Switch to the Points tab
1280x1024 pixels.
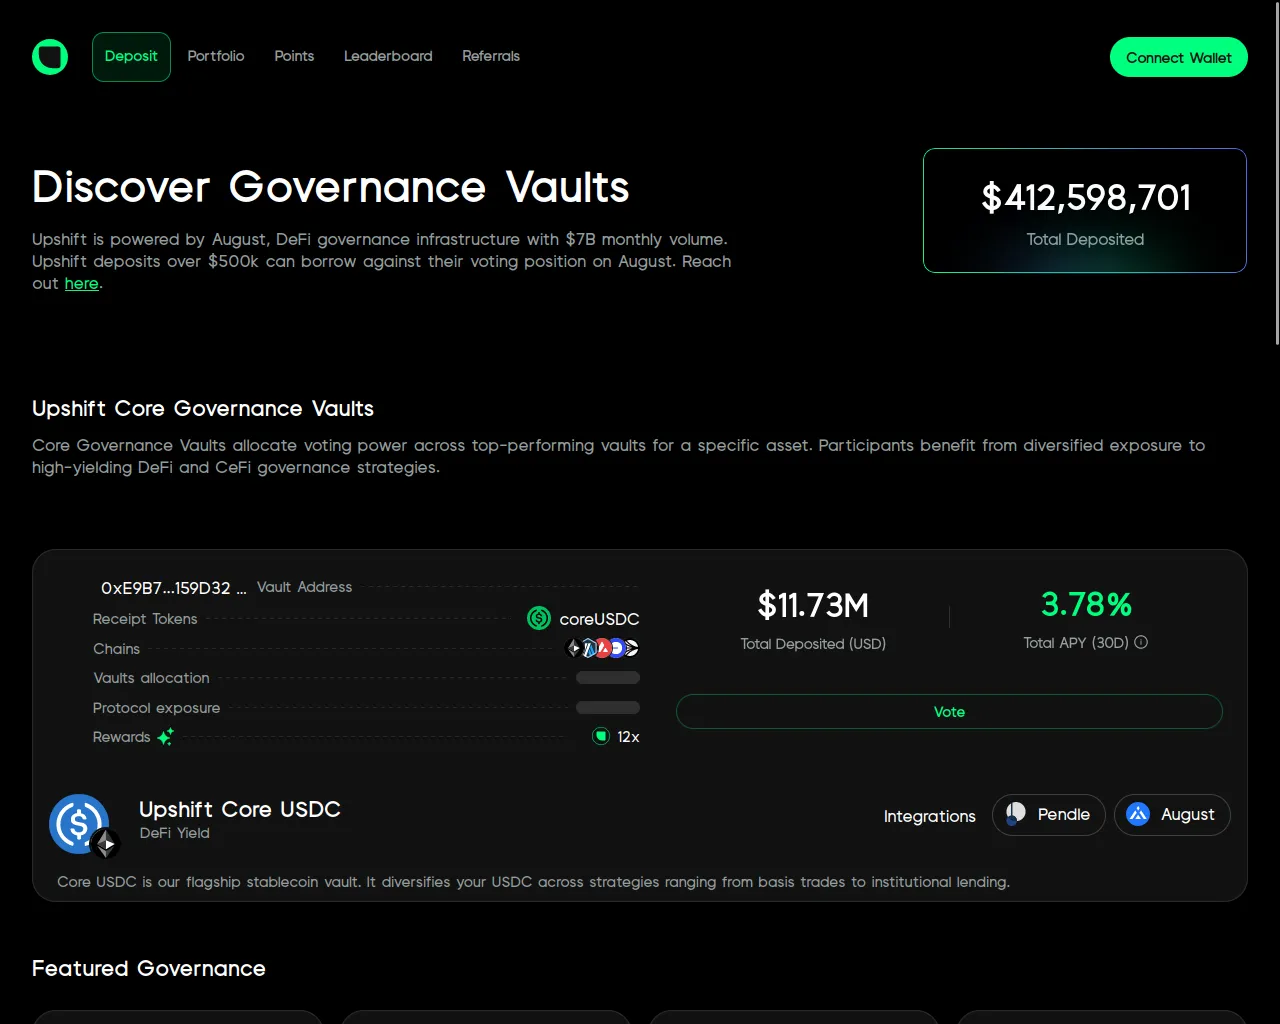[294, 57]
